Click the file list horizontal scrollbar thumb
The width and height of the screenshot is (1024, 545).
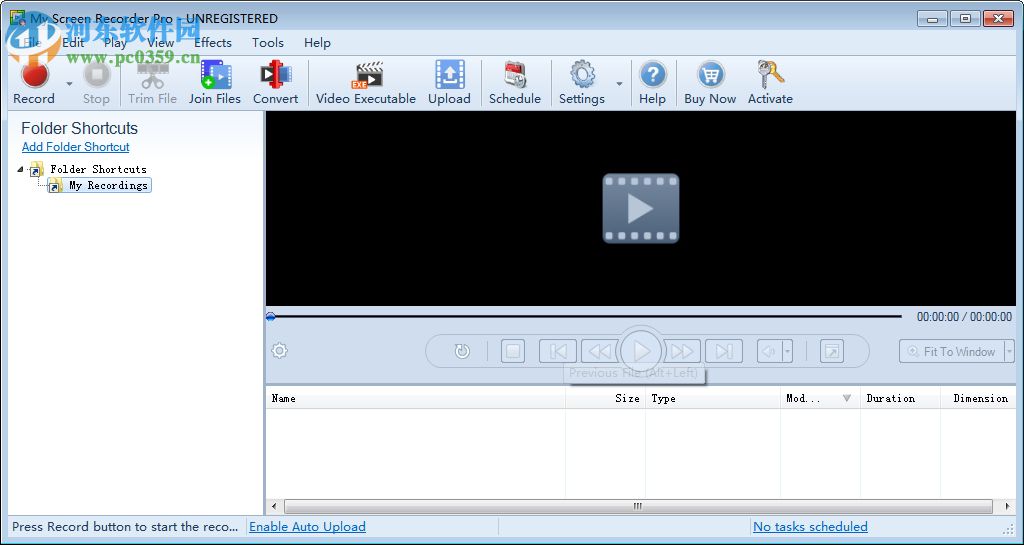638,506
